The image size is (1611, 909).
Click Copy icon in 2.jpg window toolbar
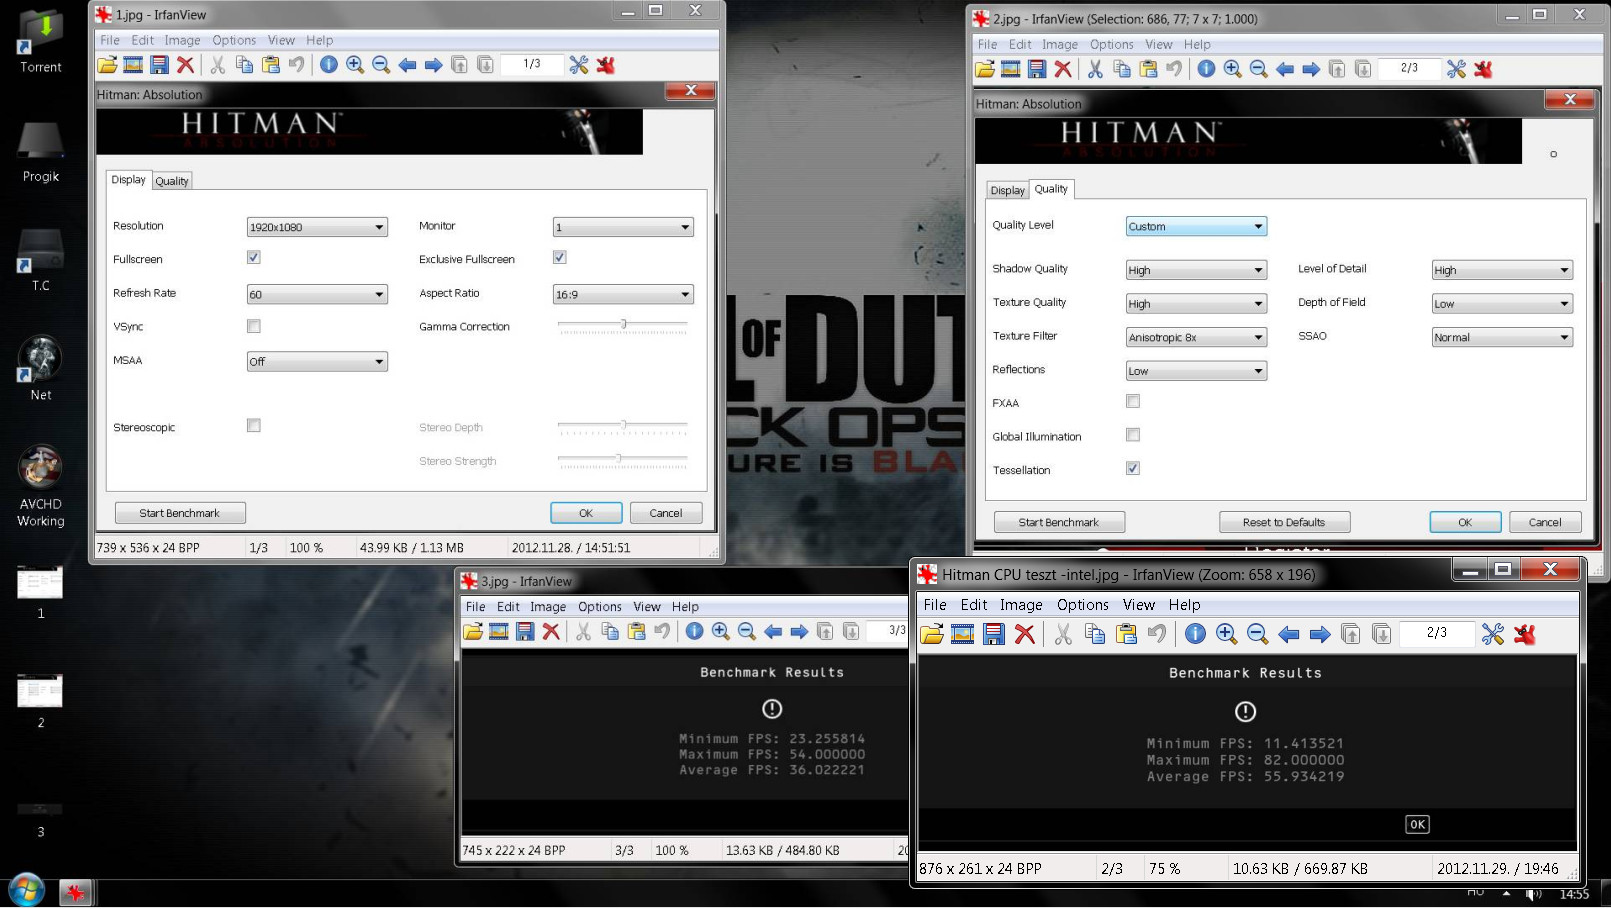(x=1122, y=69)
